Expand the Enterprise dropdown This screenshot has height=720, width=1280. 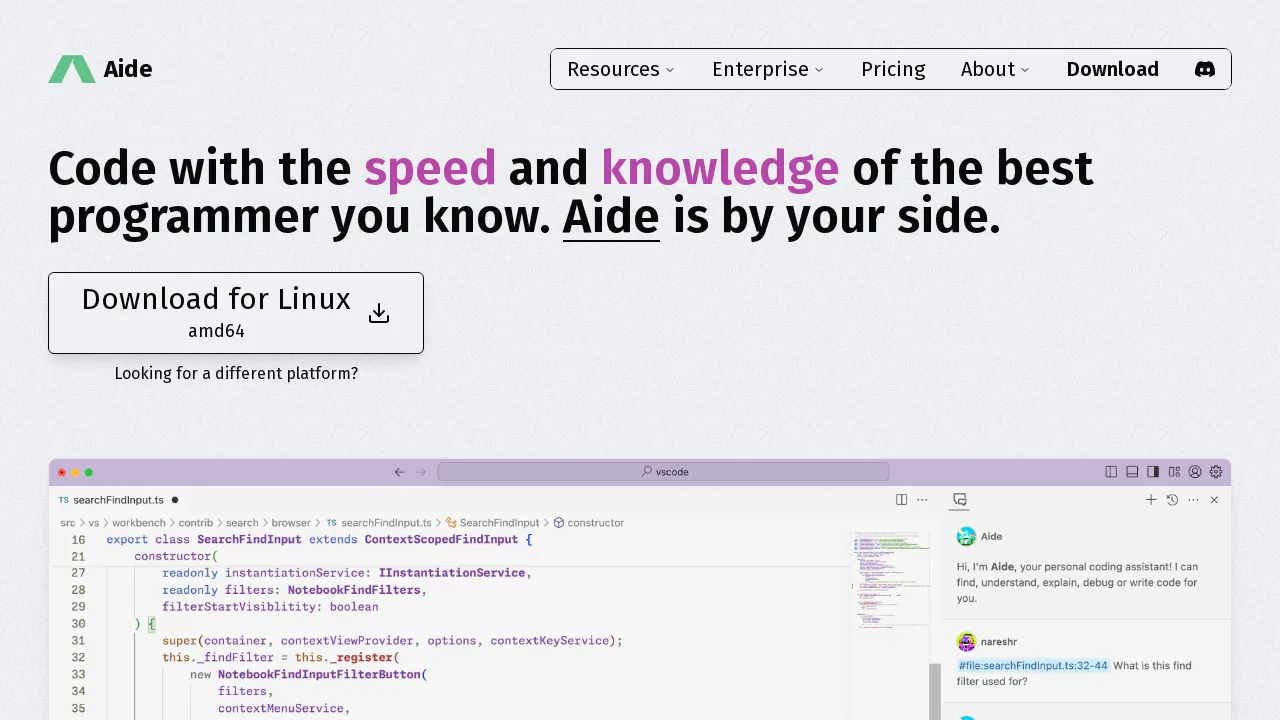pyautogui.click(x=767, y=69)
